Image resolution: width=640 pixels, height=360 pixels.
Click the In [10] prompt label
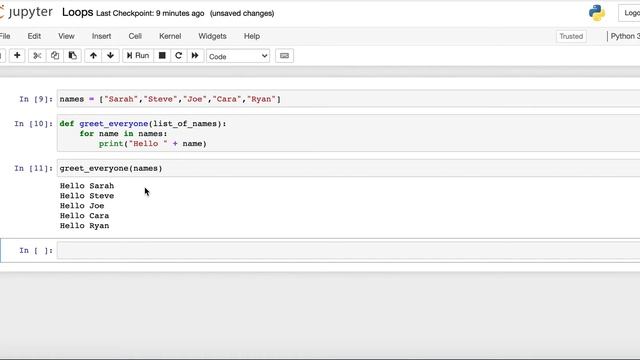pyautogui.click(x=33, y=124)
